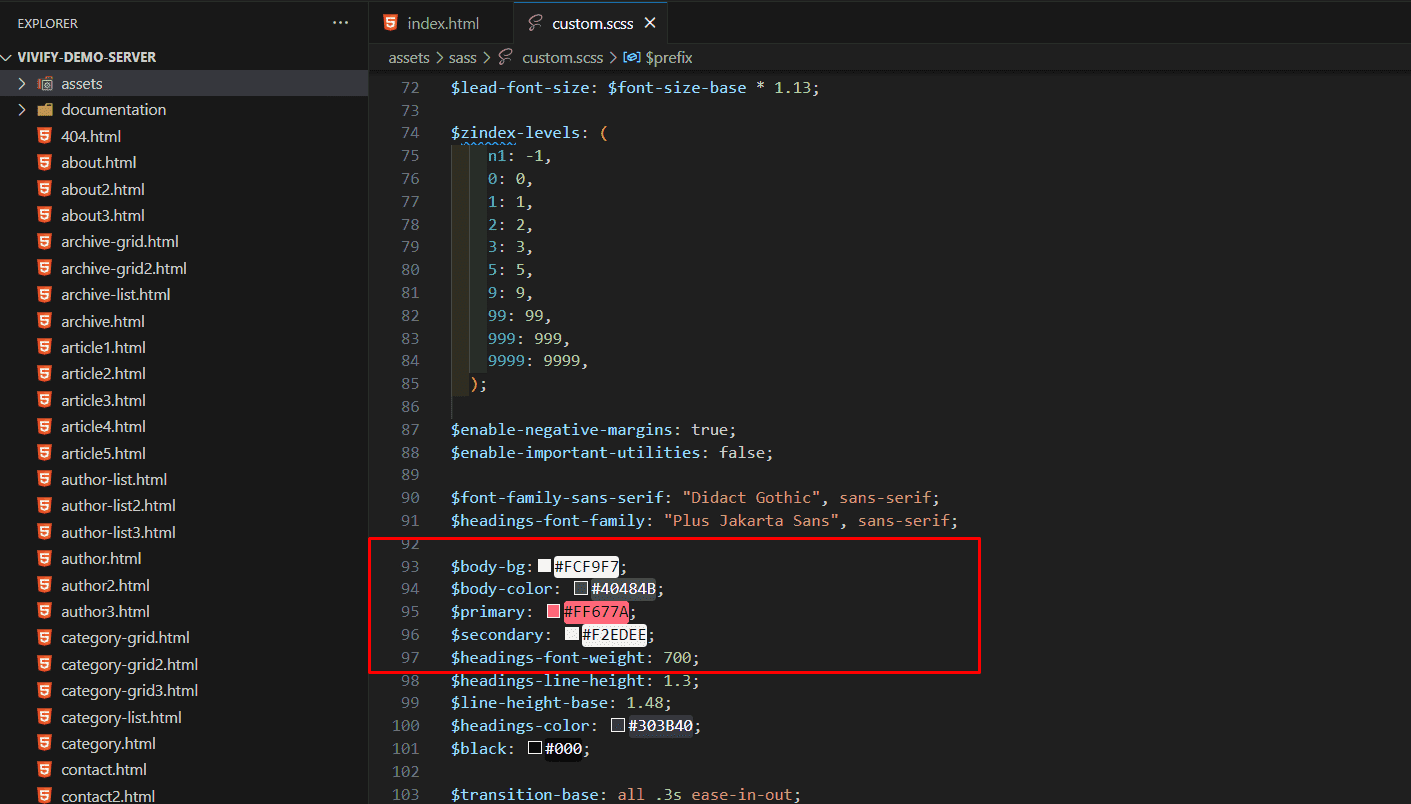Viewport: 1411px width, 804px height.
Task: Click assets in the breadcrumb
Action: pyautogui.click(x=409, y=58)
